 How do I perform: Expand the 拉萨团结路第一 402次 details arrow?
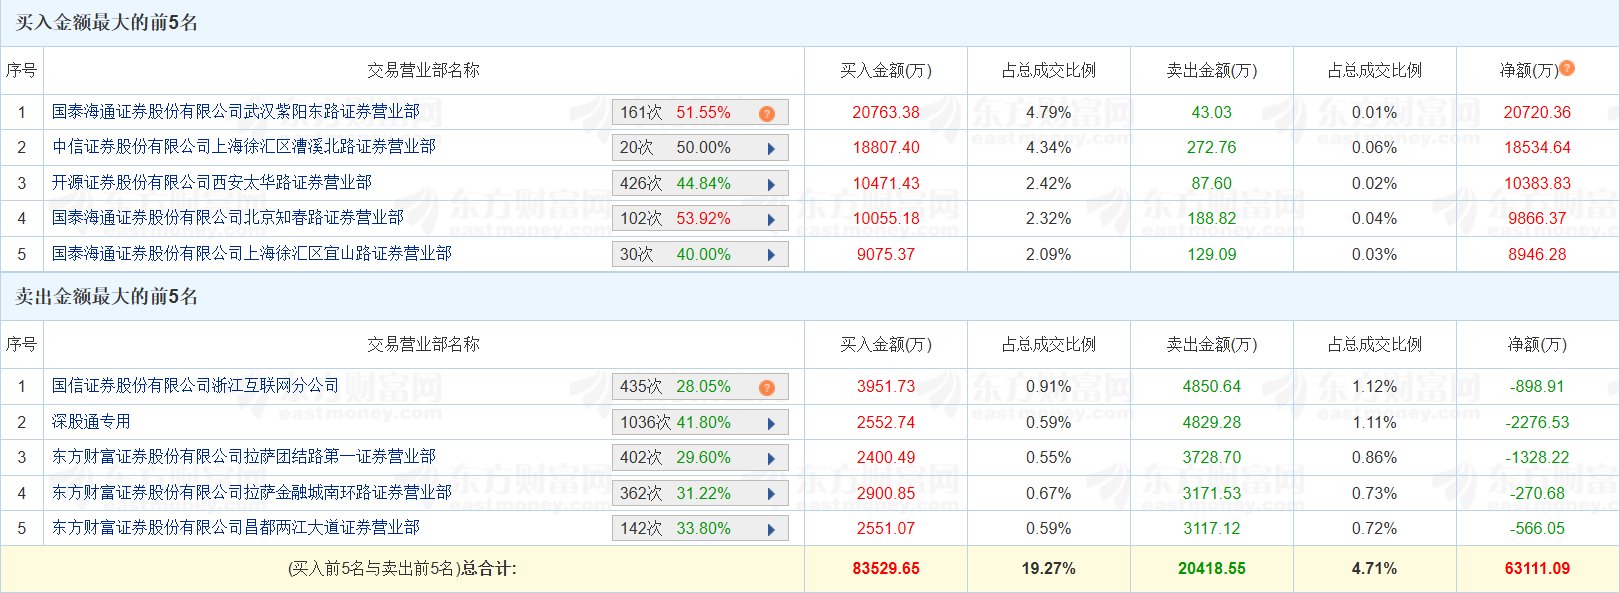click(x=771, y=458)
